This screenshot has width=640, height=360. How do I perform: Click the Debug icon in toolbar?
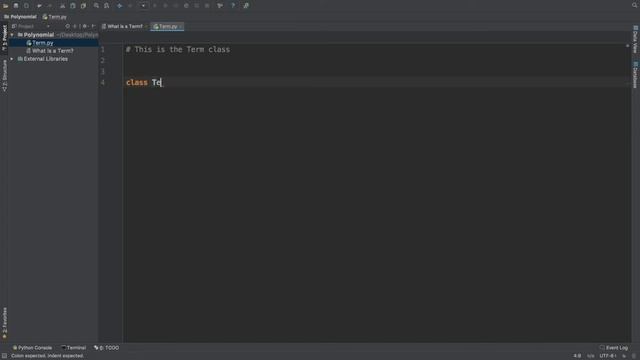(165, 6)
